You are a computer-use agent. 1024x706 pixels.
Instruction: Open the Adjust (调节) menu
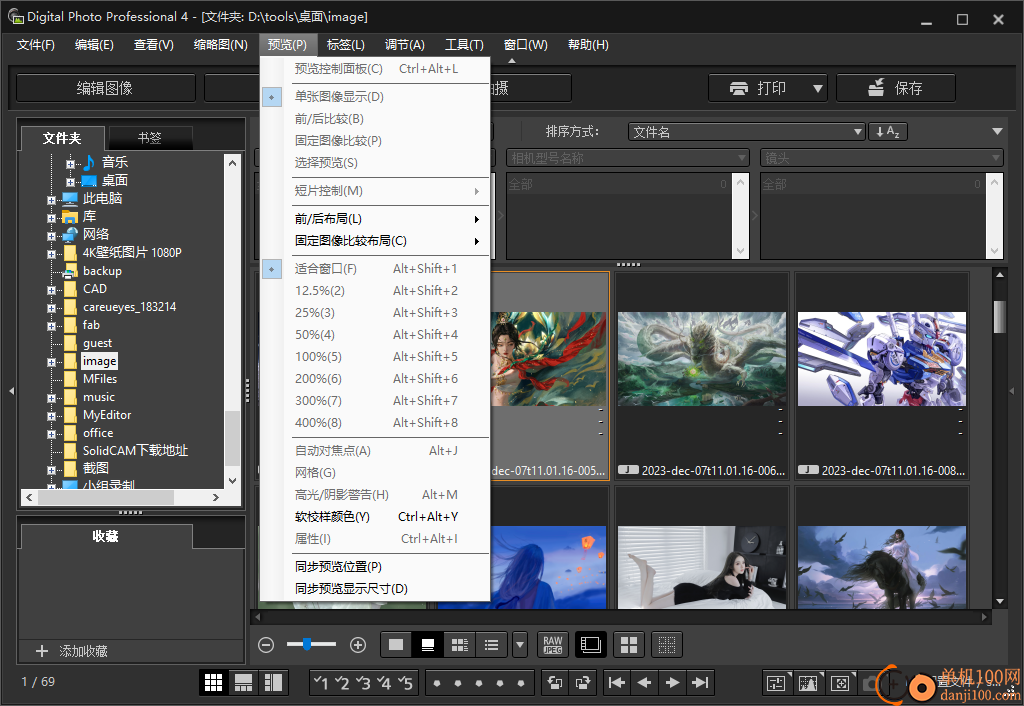405,45
